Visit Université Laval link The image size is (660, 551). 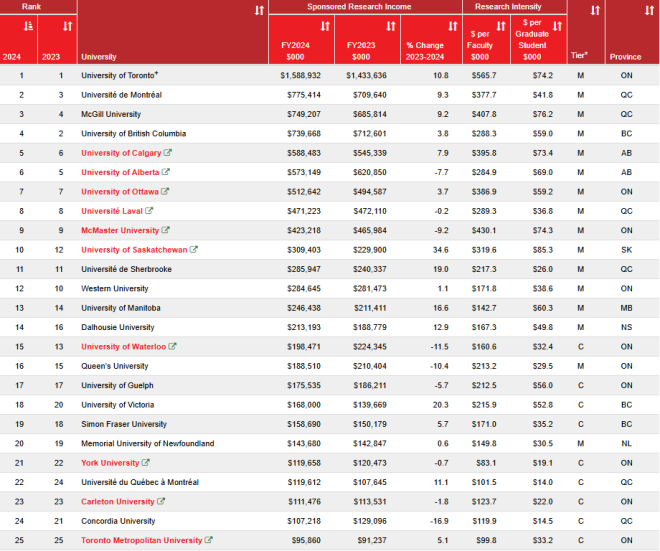111,211
